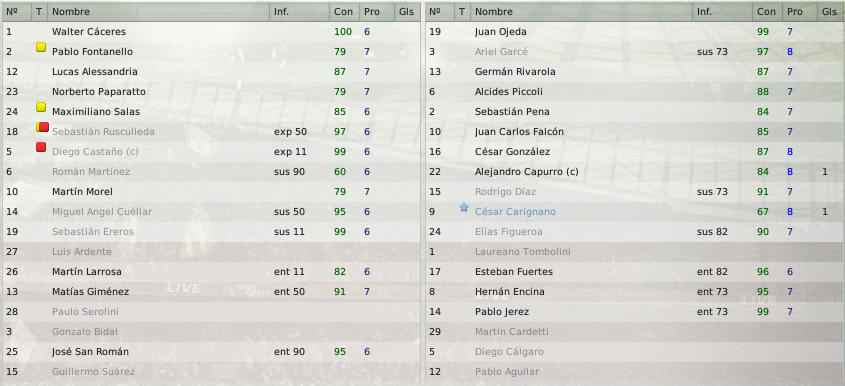Select Pablo Jerez in the substitutes

coord(635,312)
